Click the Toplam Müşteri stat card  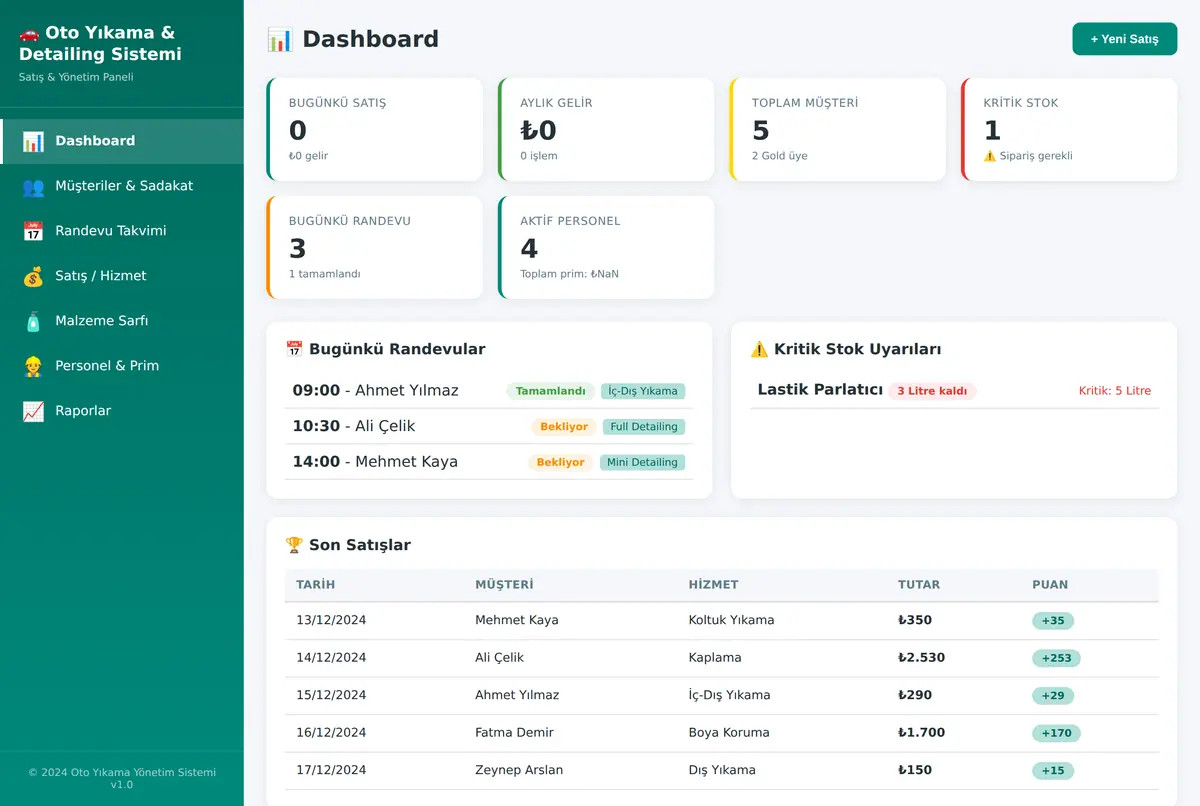(x=838, y=129)
